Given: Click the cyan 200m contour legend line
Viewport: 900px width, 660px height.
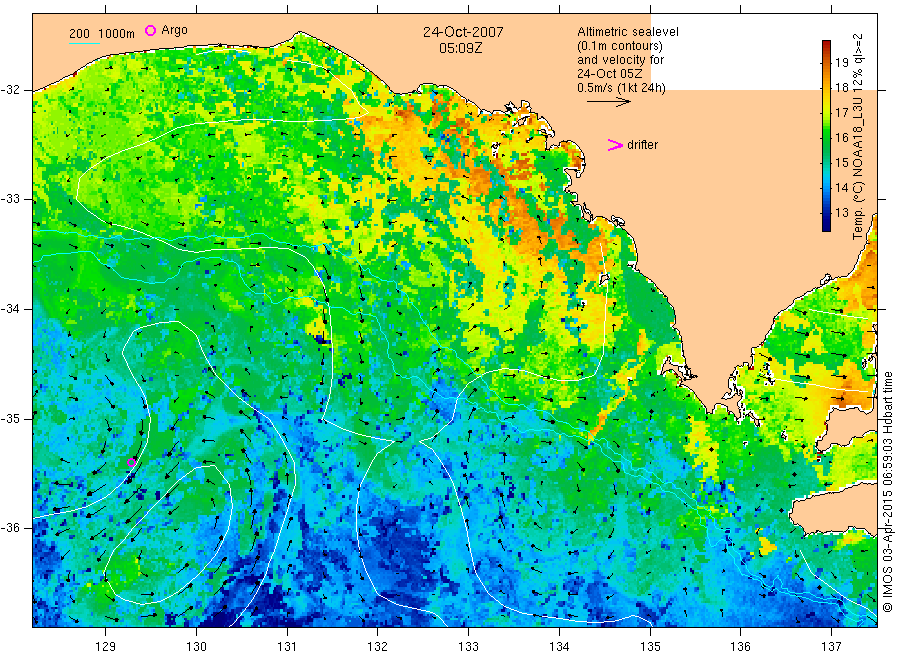Looking at the screenshot, I should click(x=84, y=43).
